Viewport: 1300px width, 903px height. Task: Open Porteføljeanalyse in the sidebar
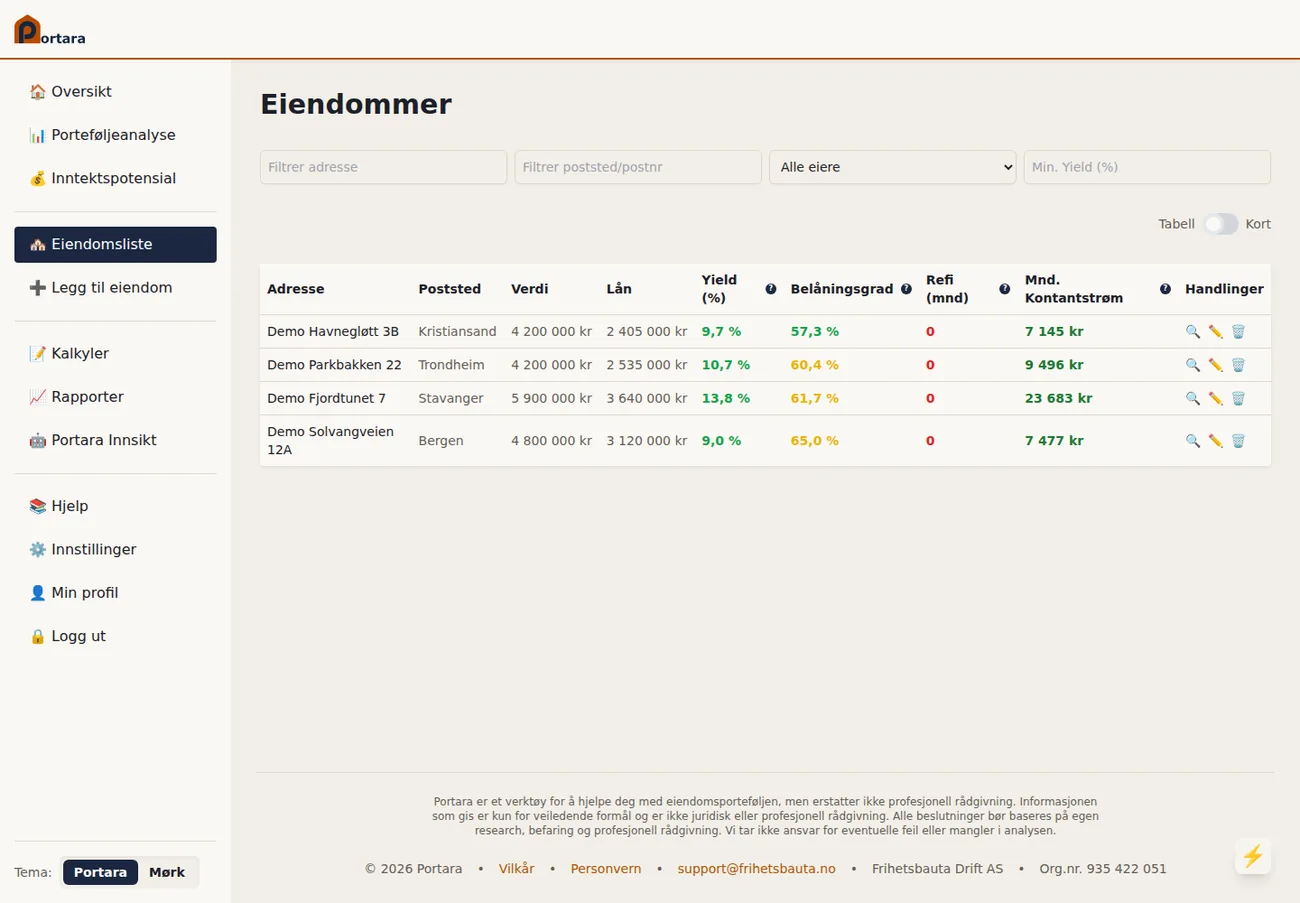tap(115, 135)
